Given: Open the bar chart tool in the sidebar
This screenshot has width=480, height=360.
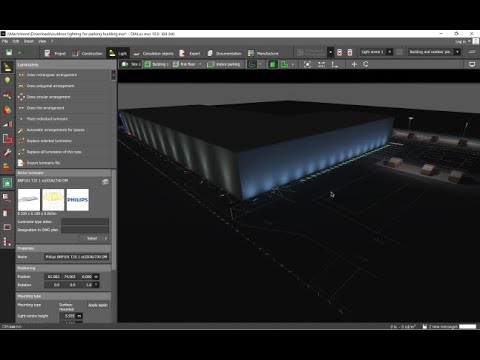Looking at the screenshot, I should pos(7,124).
